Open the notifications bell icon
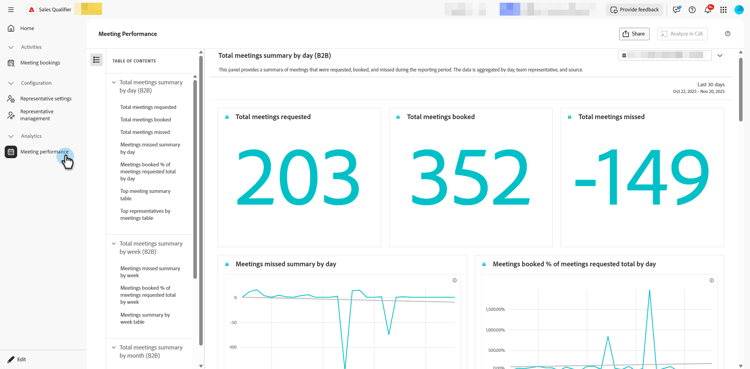 click(708, 9)
